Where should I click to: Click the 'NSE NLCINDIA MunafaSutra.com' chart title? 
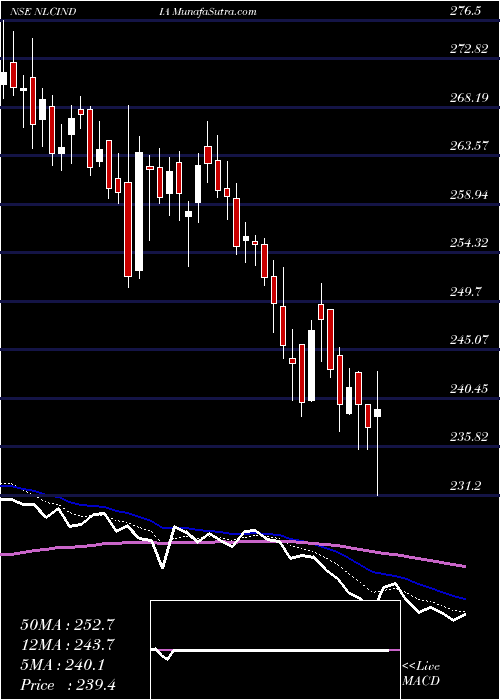(134, 12)
